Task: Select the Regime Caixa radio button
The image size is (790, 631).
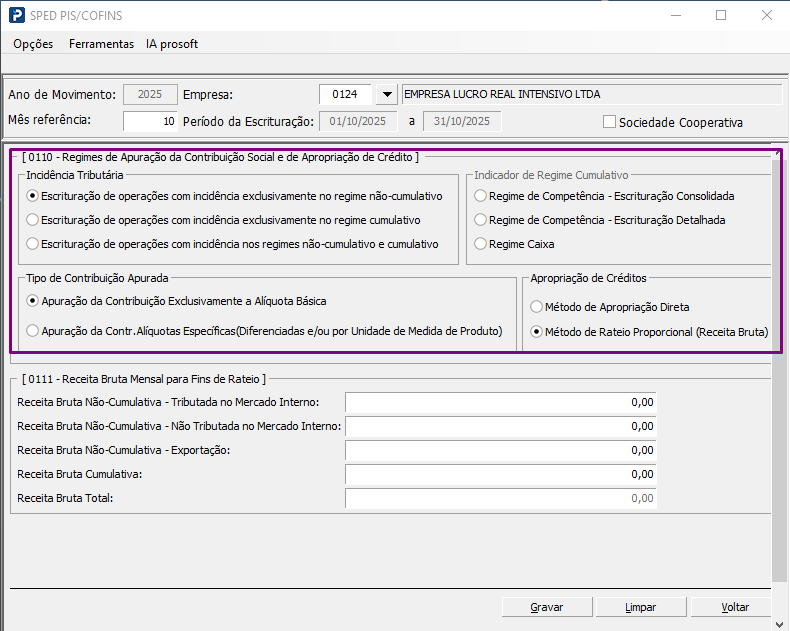Action: tap(481, 244)
